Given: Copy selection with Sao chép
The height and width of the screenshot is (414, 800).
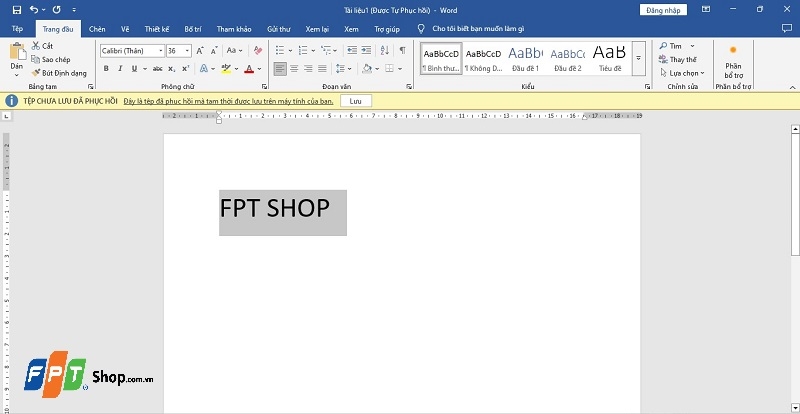Looking at the screenshot, I should tap(50, 59).
